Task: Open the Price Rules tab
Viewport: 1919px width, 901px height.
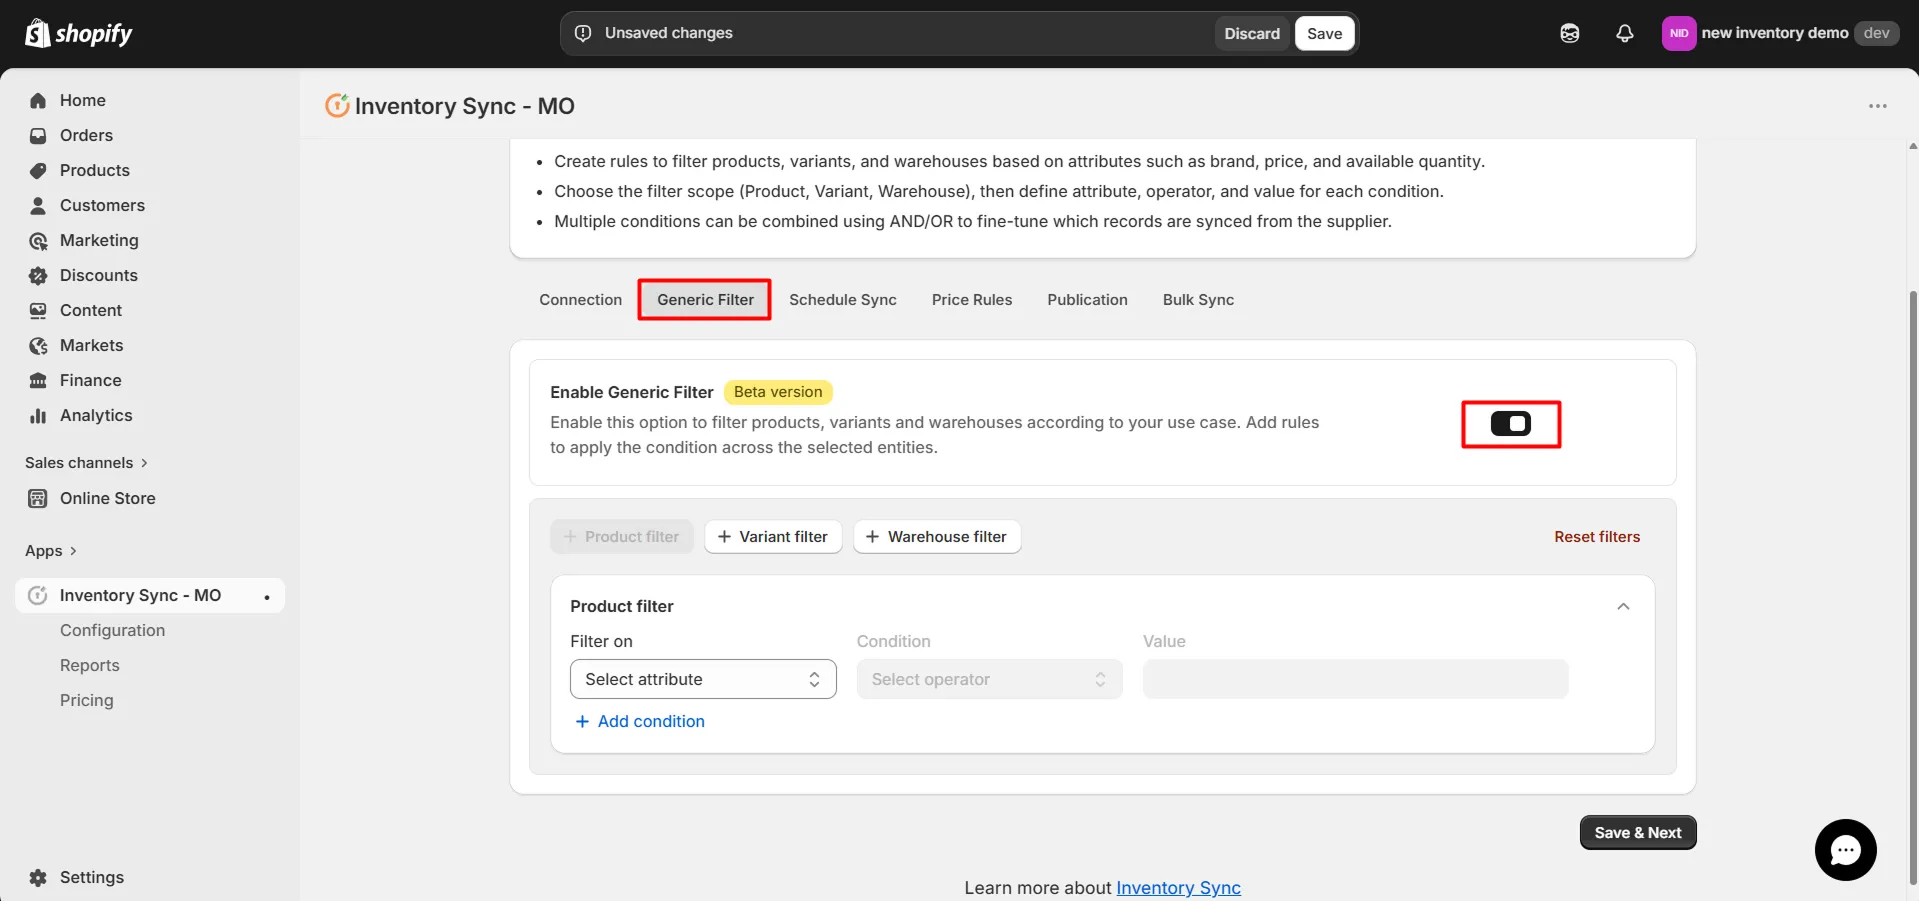Action: point(971,299)
